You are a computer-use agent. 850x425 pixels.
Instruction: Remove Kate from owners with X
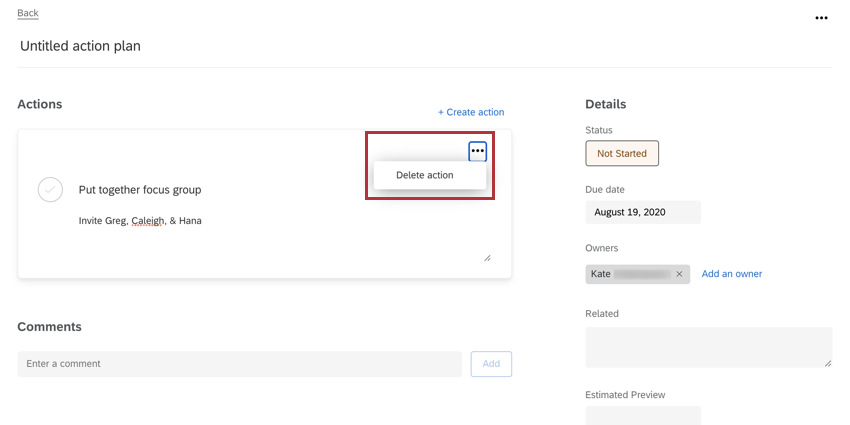pyautogui.click(x=679, y=274)
